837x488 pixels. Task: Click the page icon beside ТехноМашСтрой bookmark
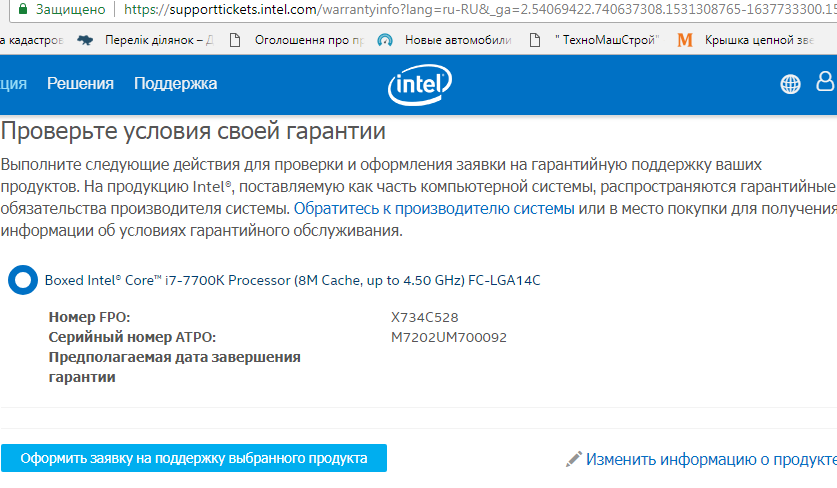(x=535, y=40)
